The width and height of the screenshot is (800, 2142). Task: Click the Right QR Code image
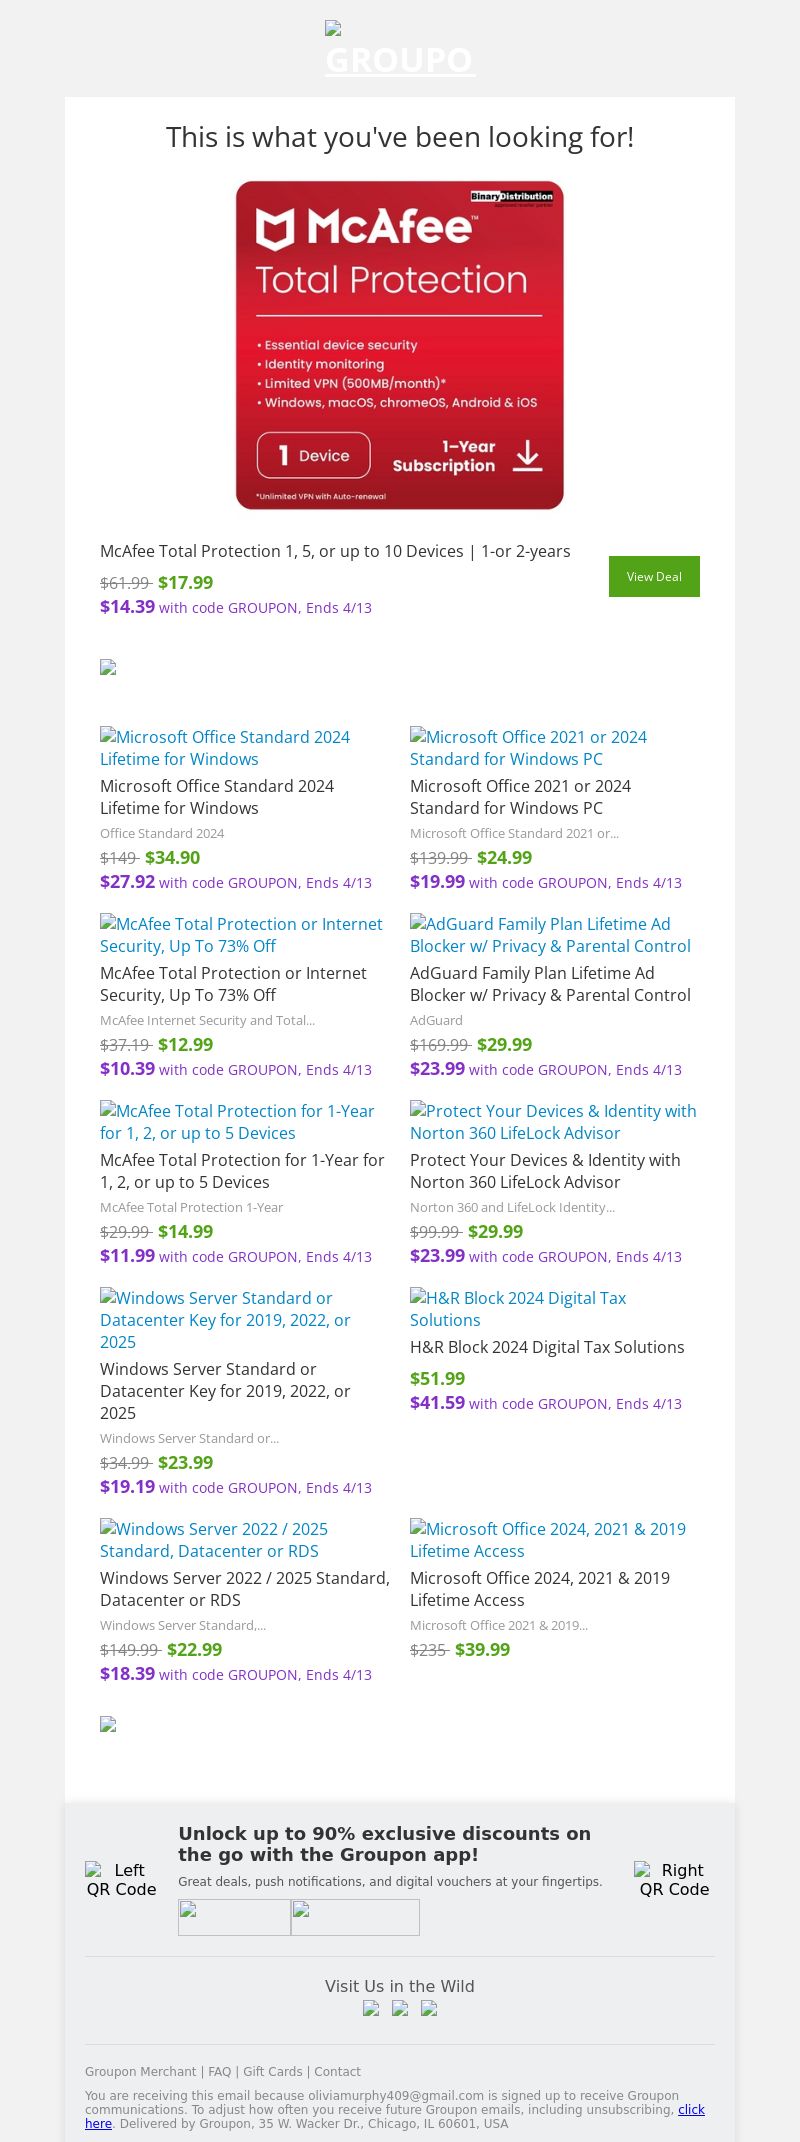pyautogui.click(x=674, y=1879)
